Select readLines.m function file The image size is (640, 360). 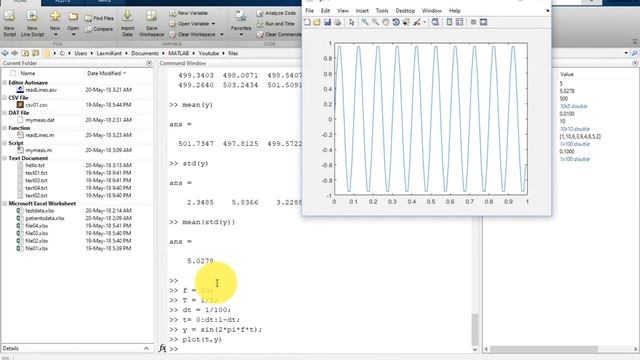pos(40,135)
